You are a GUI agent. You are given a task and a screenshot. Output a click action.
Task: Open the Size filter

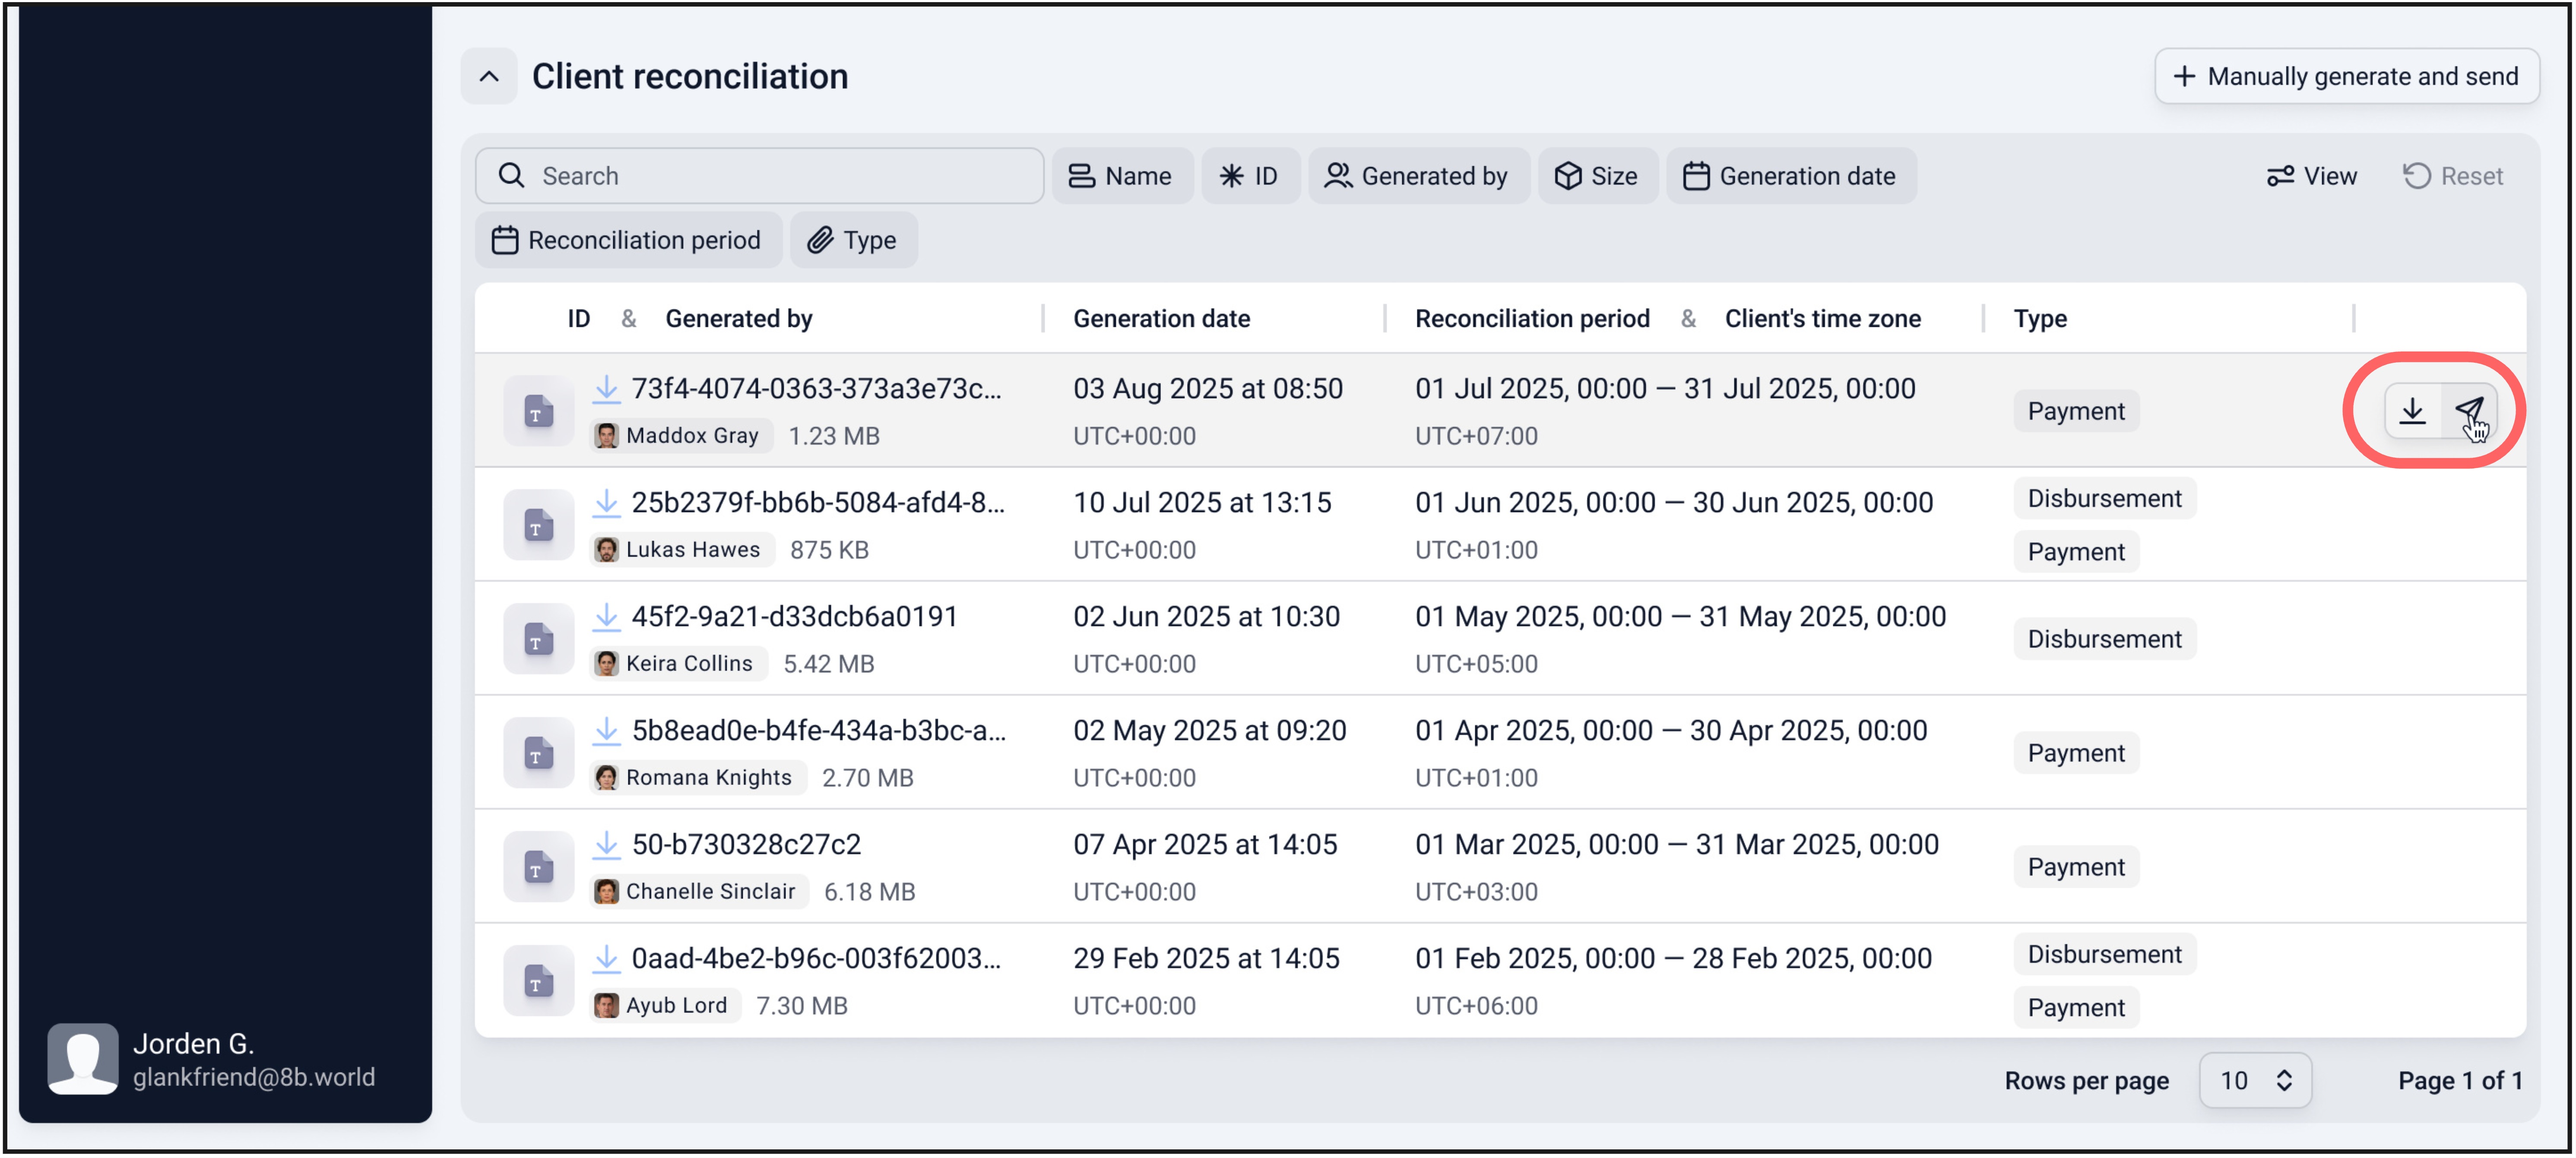pos(1597,176)
